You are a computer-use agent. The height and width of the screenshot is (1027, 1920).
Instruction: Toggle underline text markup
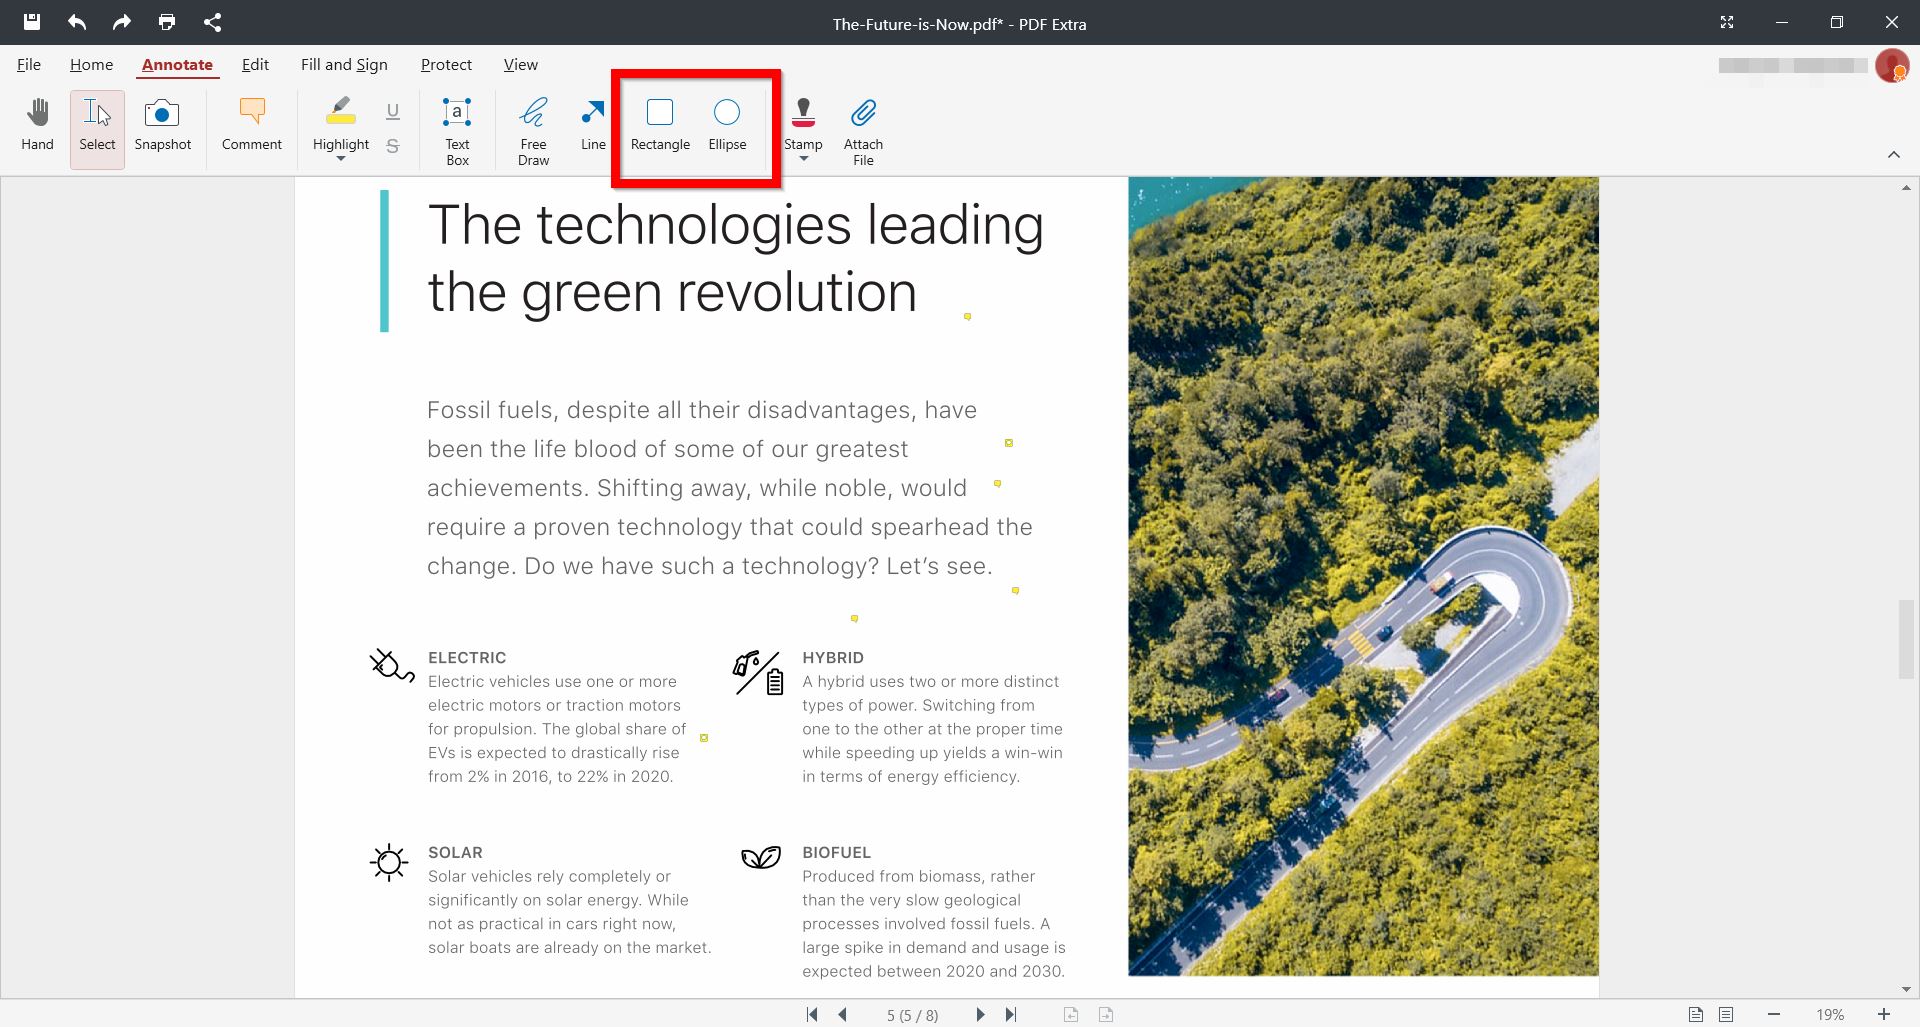click(x=392, y=111)
